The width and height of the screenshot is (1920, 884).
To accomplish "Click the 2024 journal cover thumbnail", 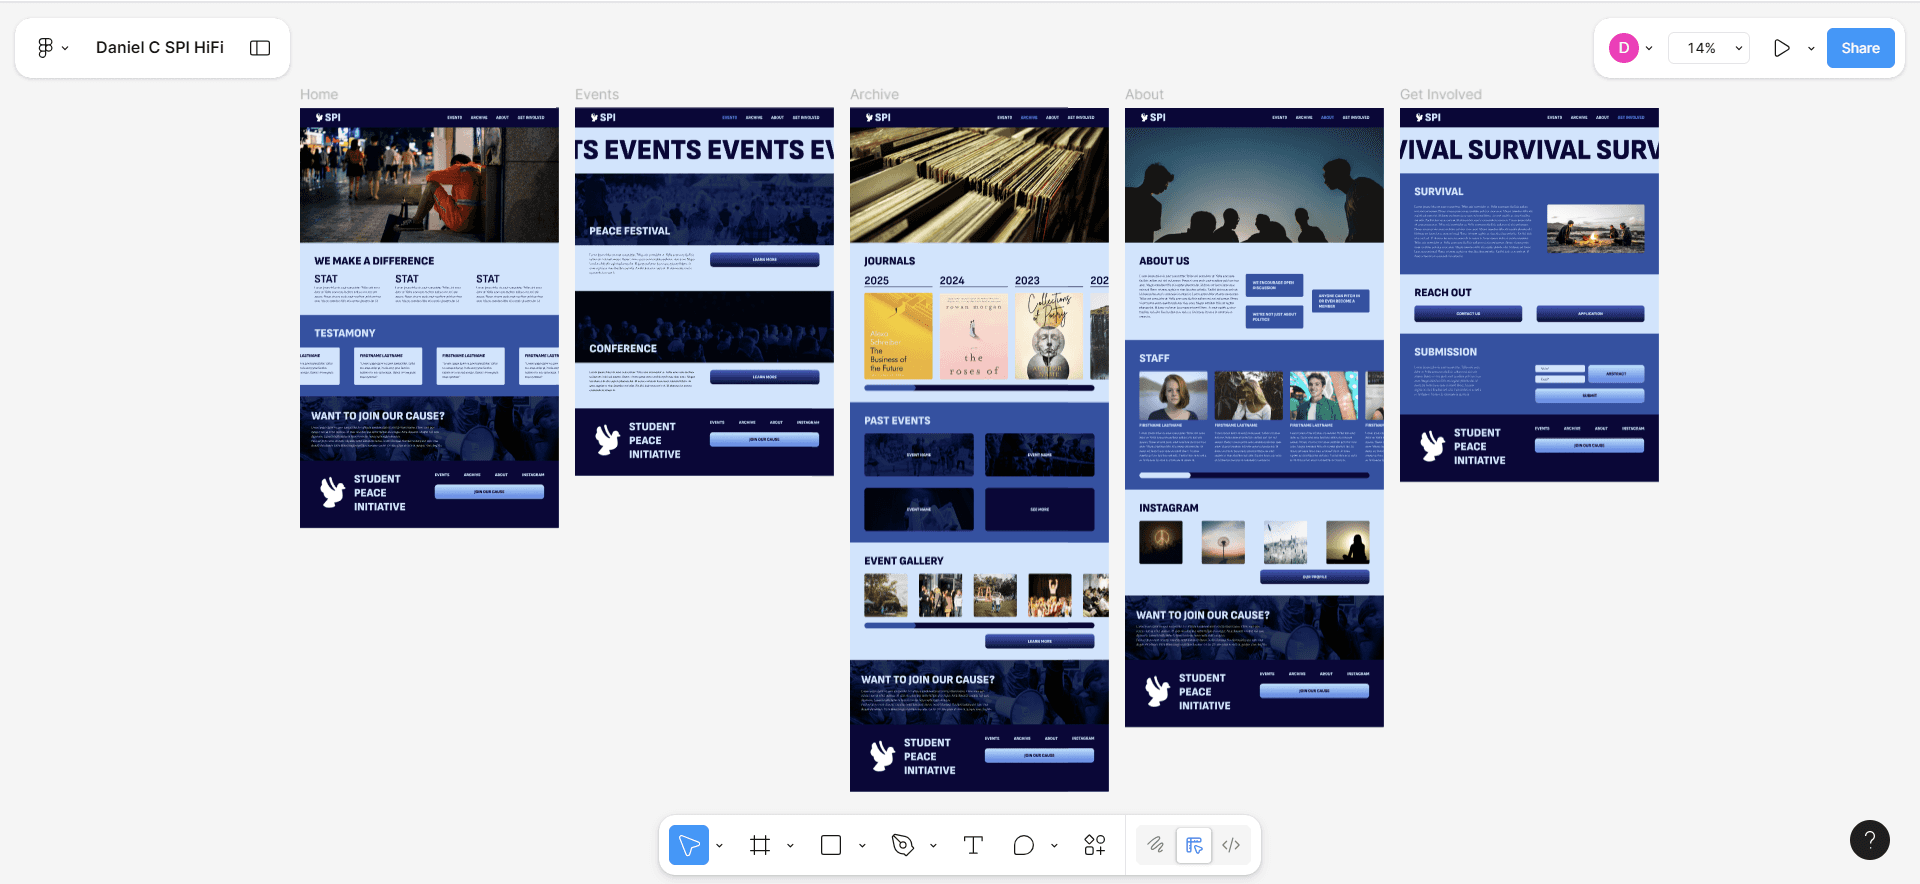I will pyautogui.click(x=973, y=336).
